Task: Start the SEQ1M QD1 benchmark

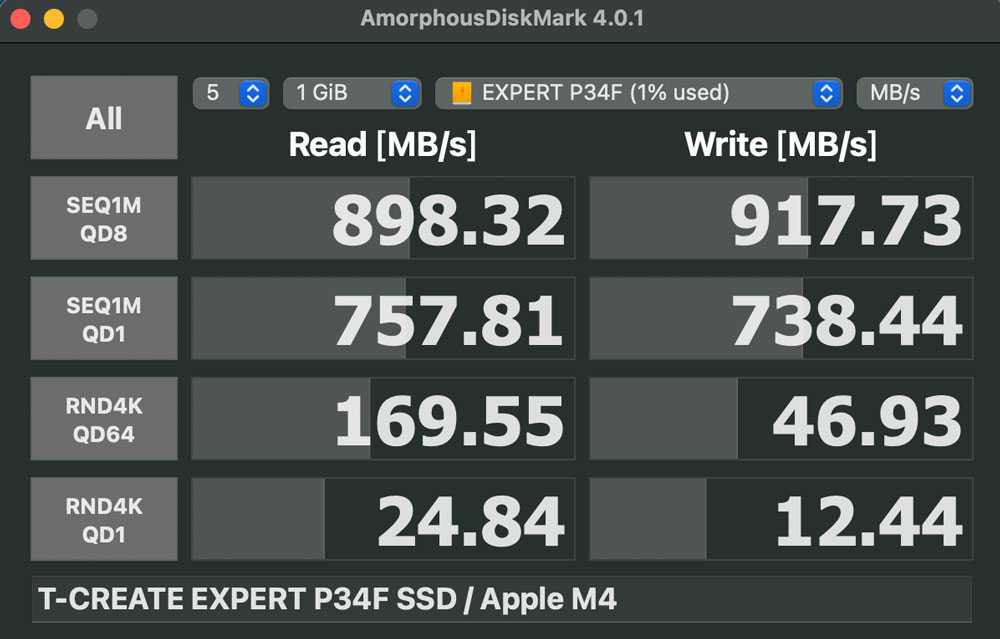Action: 104,318
